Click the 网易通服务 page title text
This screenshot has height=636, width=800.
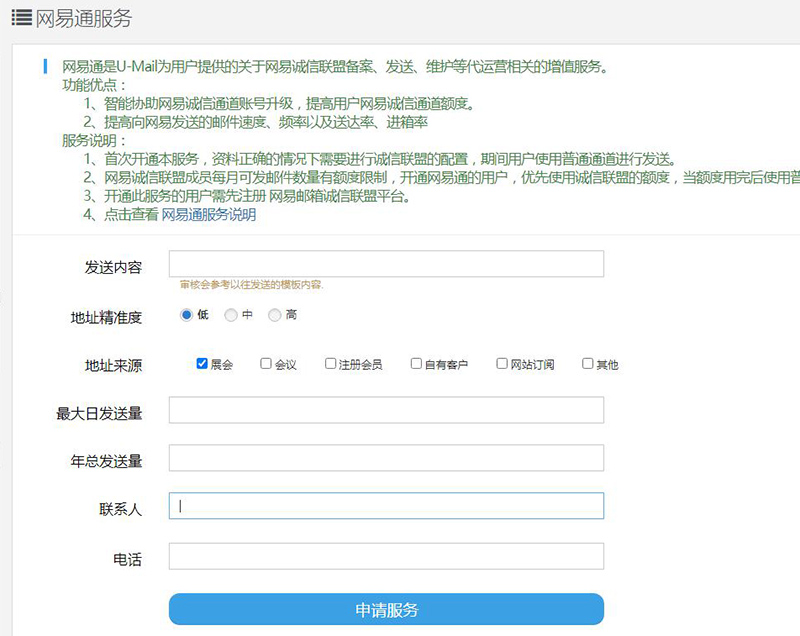click(x=84, y=18)
